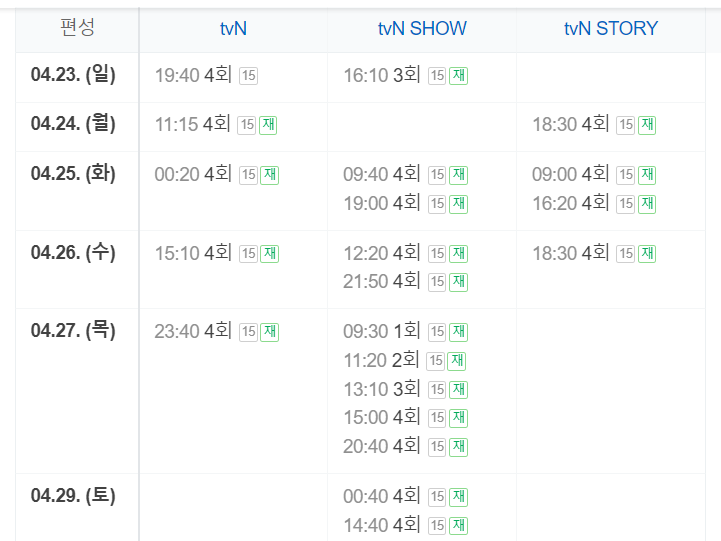Screen dimensions: 721x541
Task: Open the tvN STORY channel link
Action: [x=611, y=28]
